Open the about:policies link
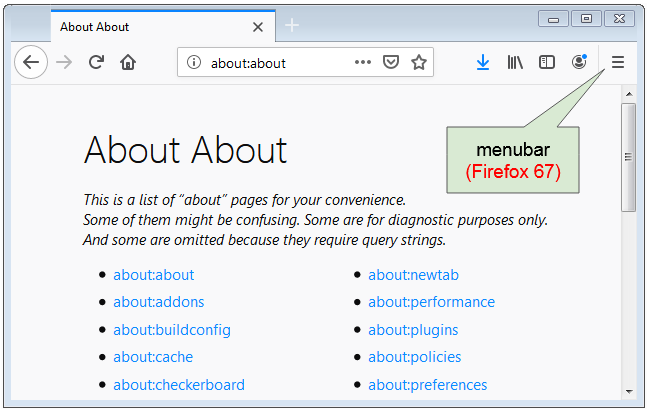 [415, 357]
